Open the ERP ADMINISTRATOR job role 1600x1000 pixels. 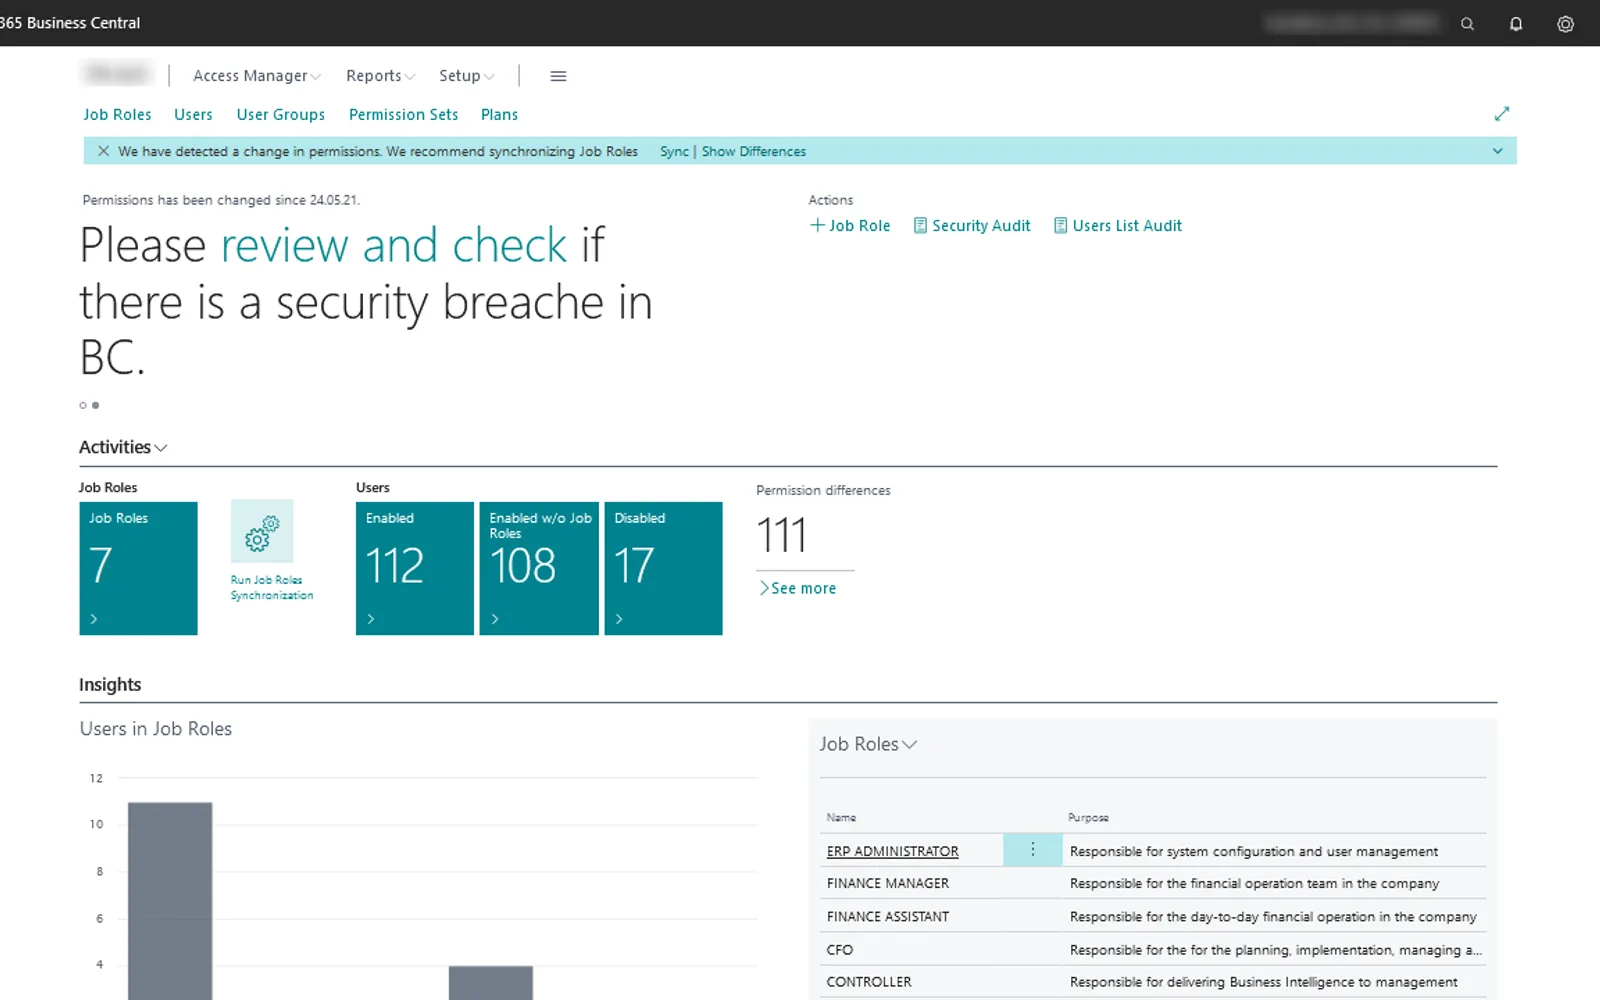[893, 851]
